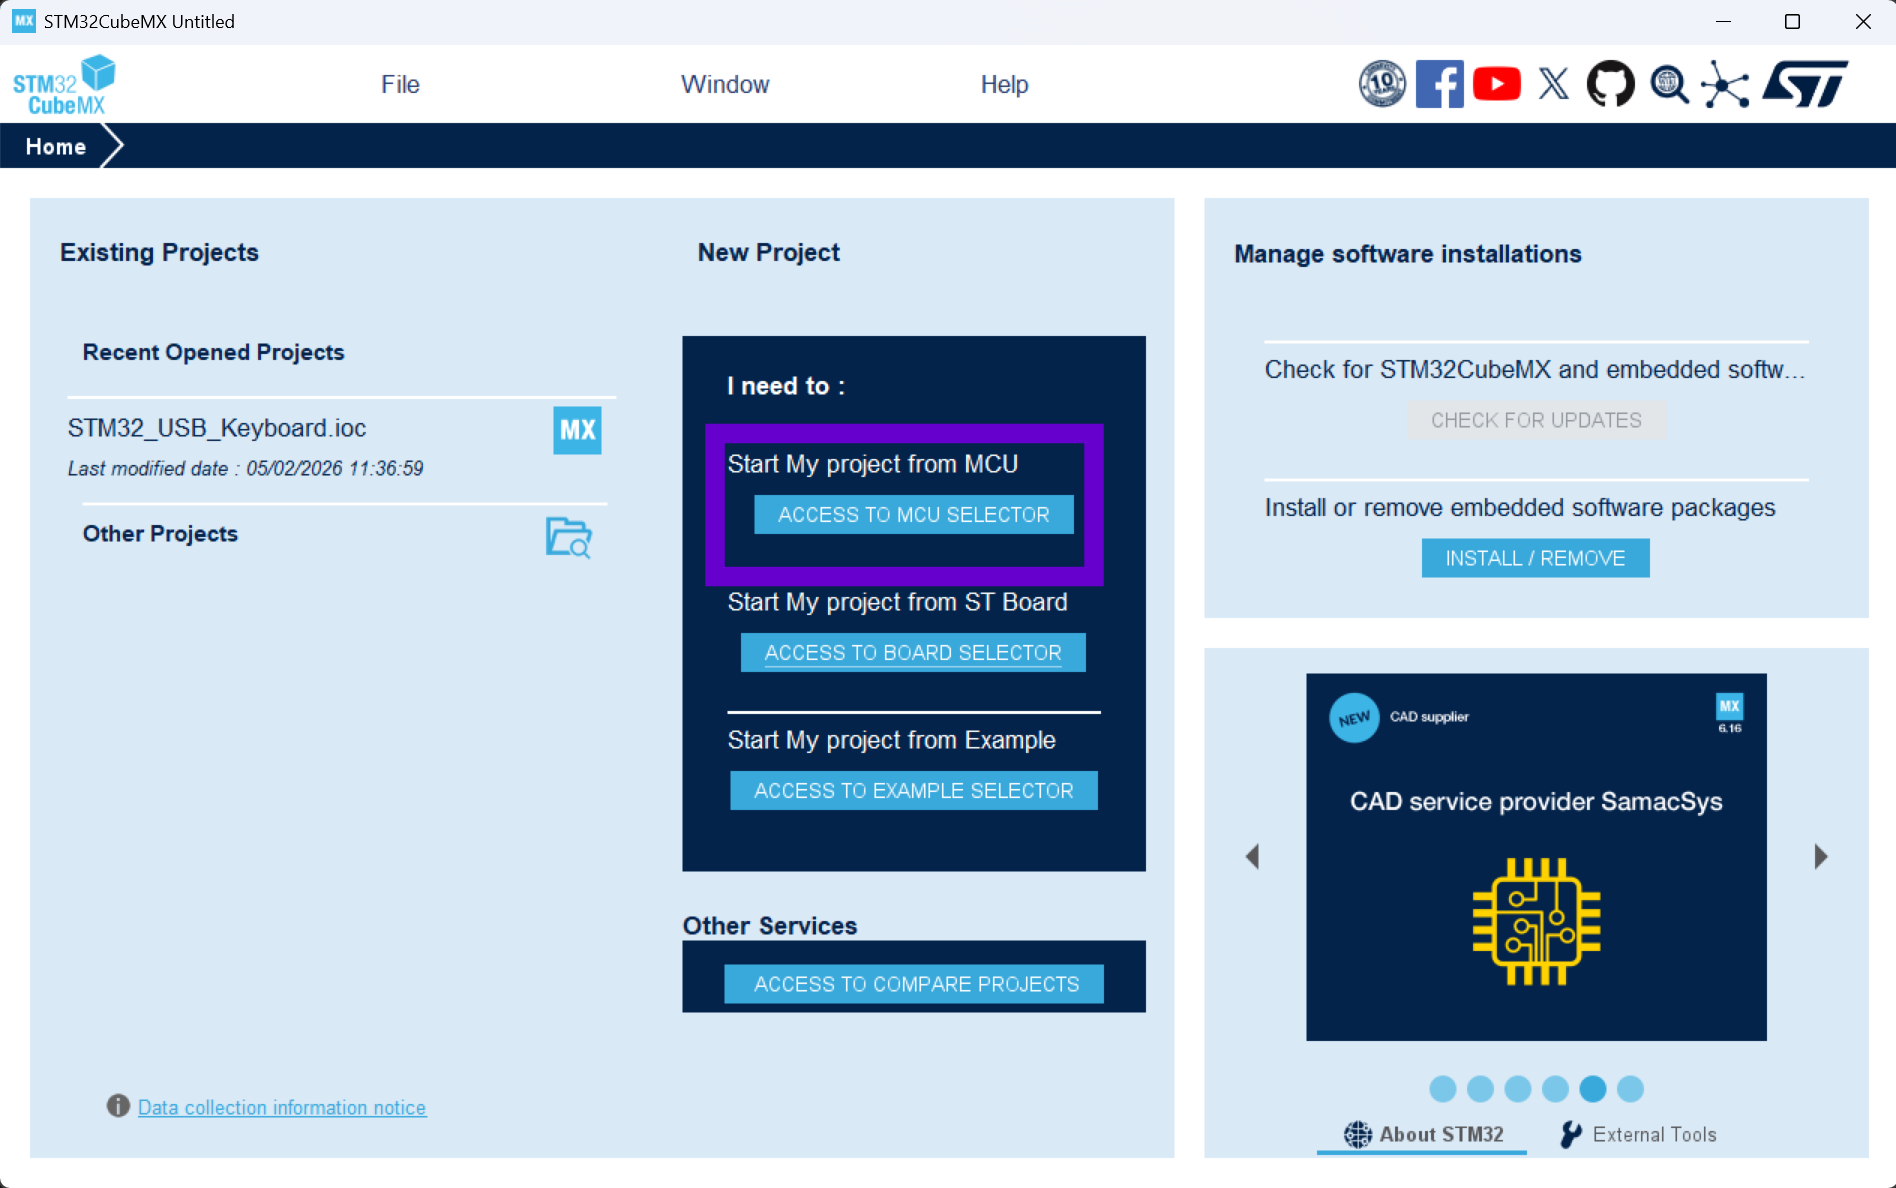
Task: Click ACCESS TO BOARD SELECTOR button
Action: 913,653
